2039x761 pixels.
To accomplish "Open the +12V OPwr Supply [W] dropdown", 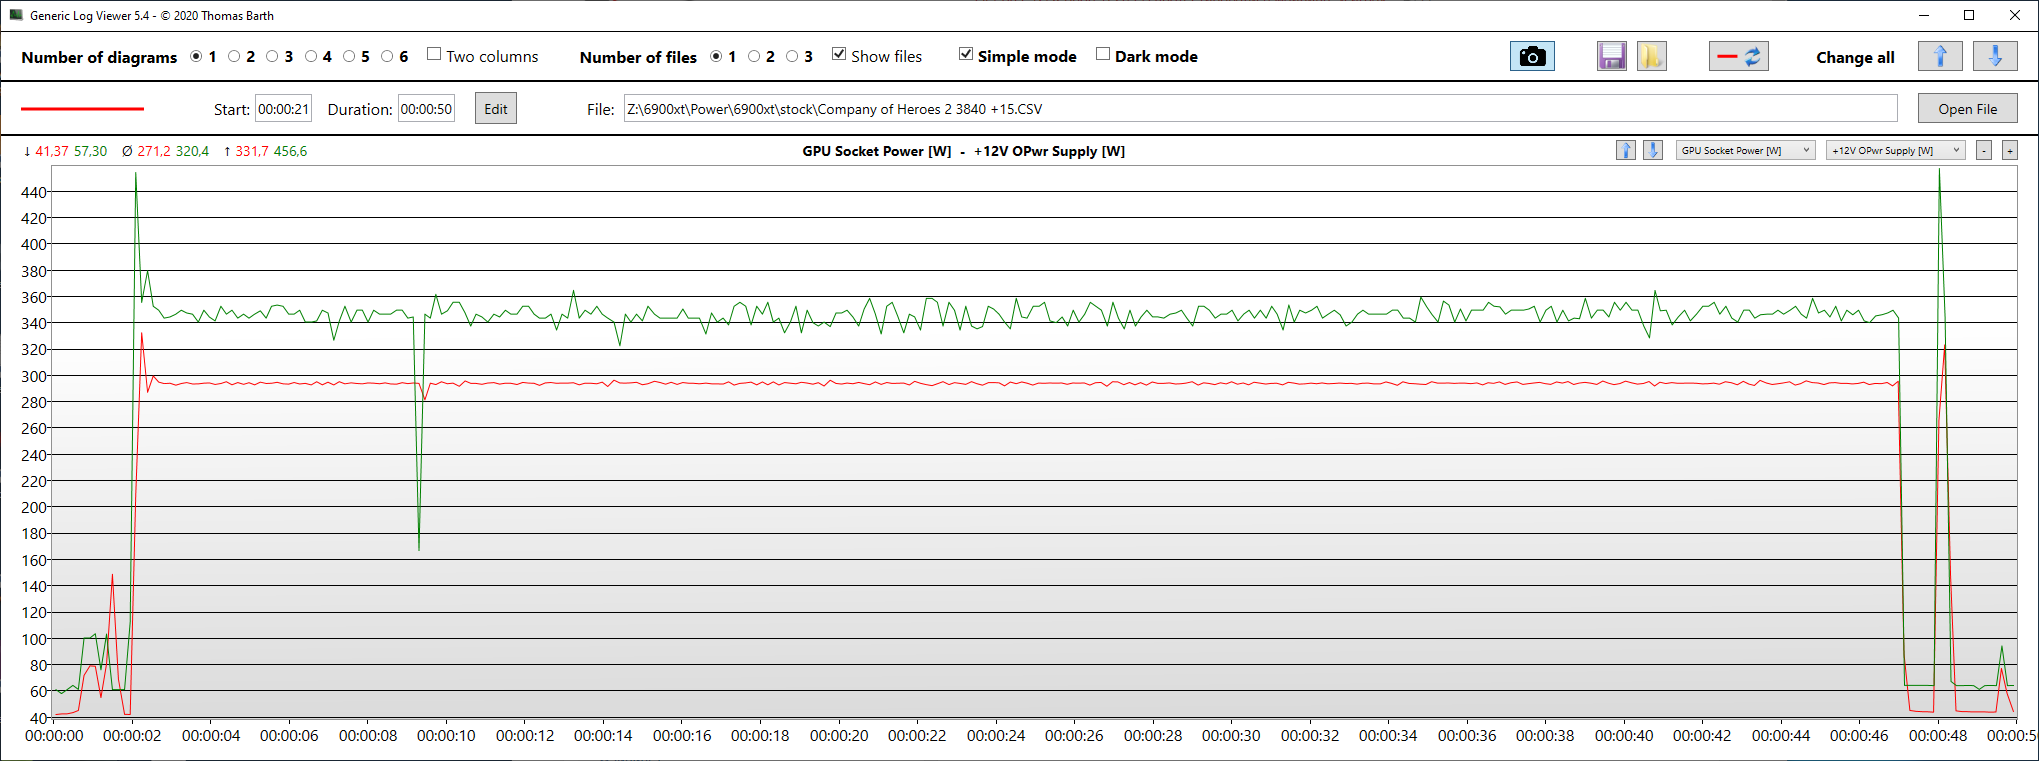I will click(1896, 150).
